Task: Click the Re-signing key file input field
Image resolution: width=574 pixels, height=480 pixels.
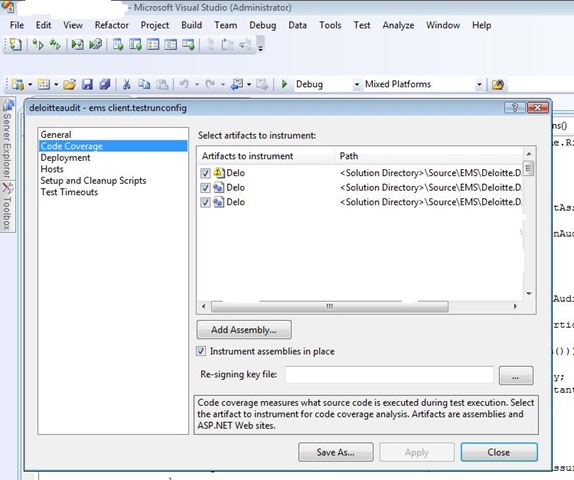Action: (x=390, y=375)
